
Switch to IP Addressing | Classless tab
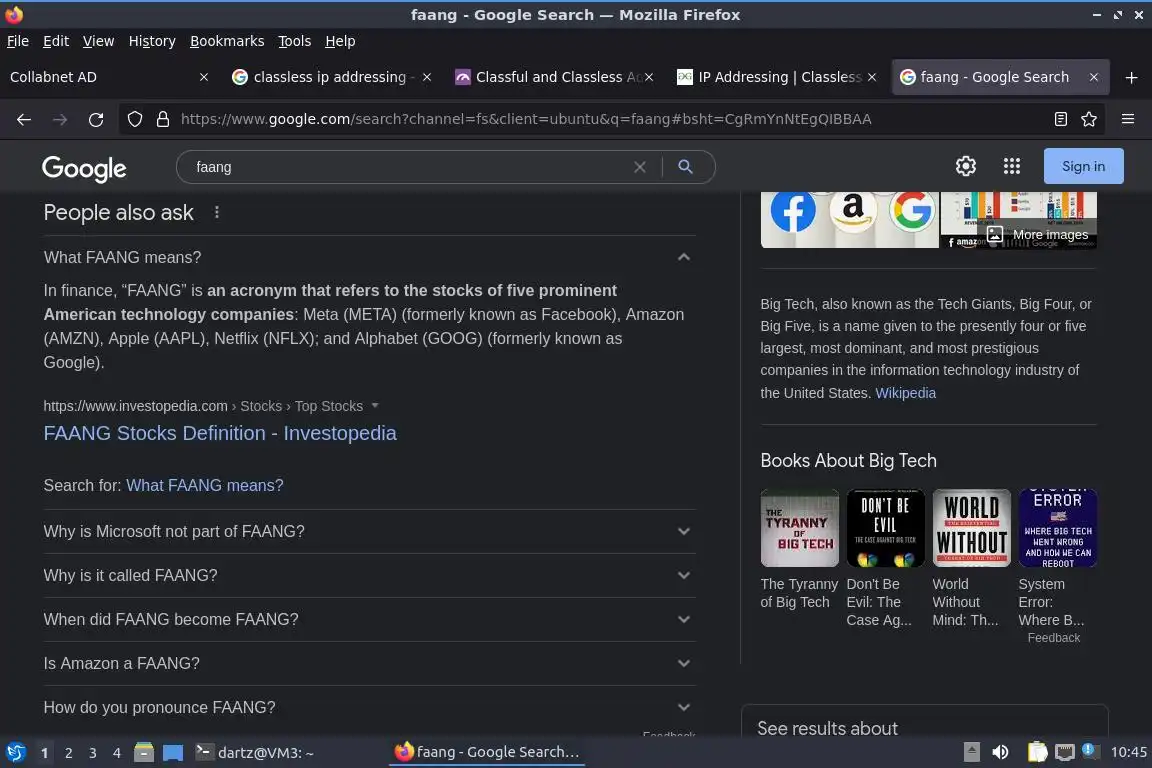775,77
